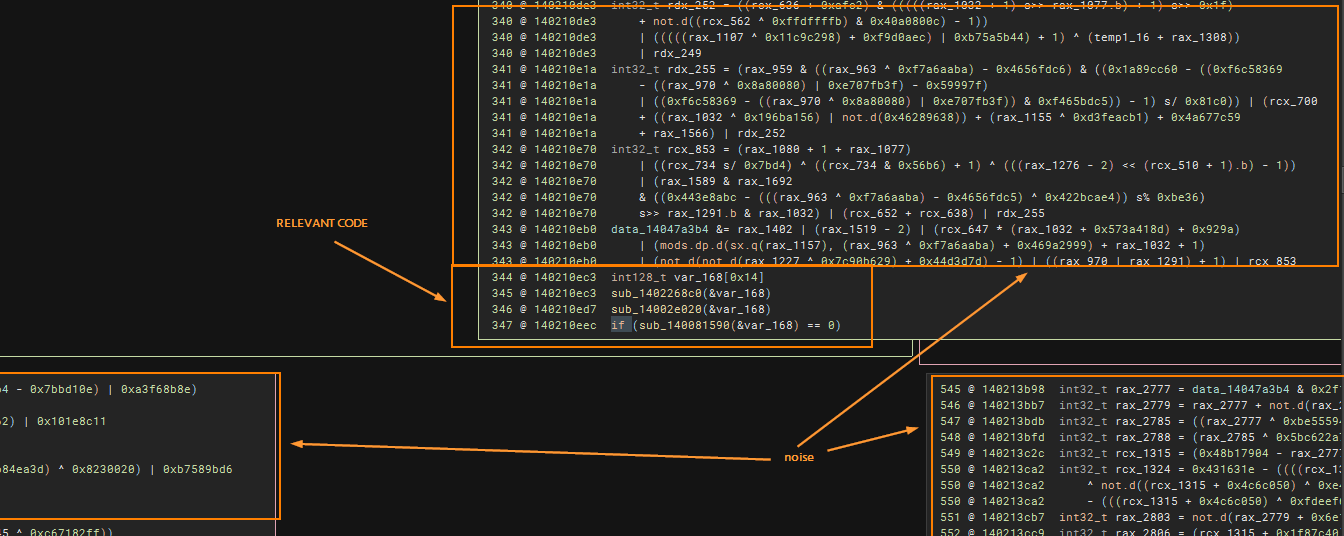
Task: Select the rax_2777 variable on line 545
Action: pos(1144,389)
